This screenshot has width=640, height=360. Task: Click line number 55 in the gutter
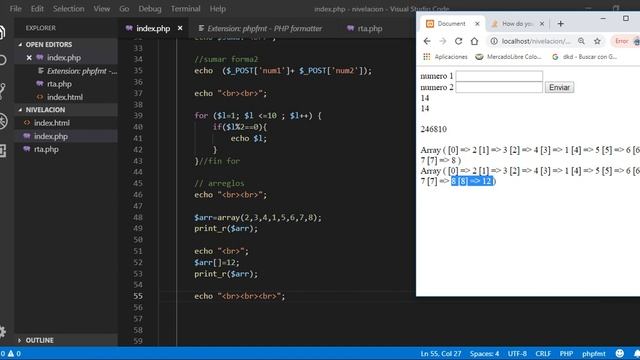coord(138,296)
